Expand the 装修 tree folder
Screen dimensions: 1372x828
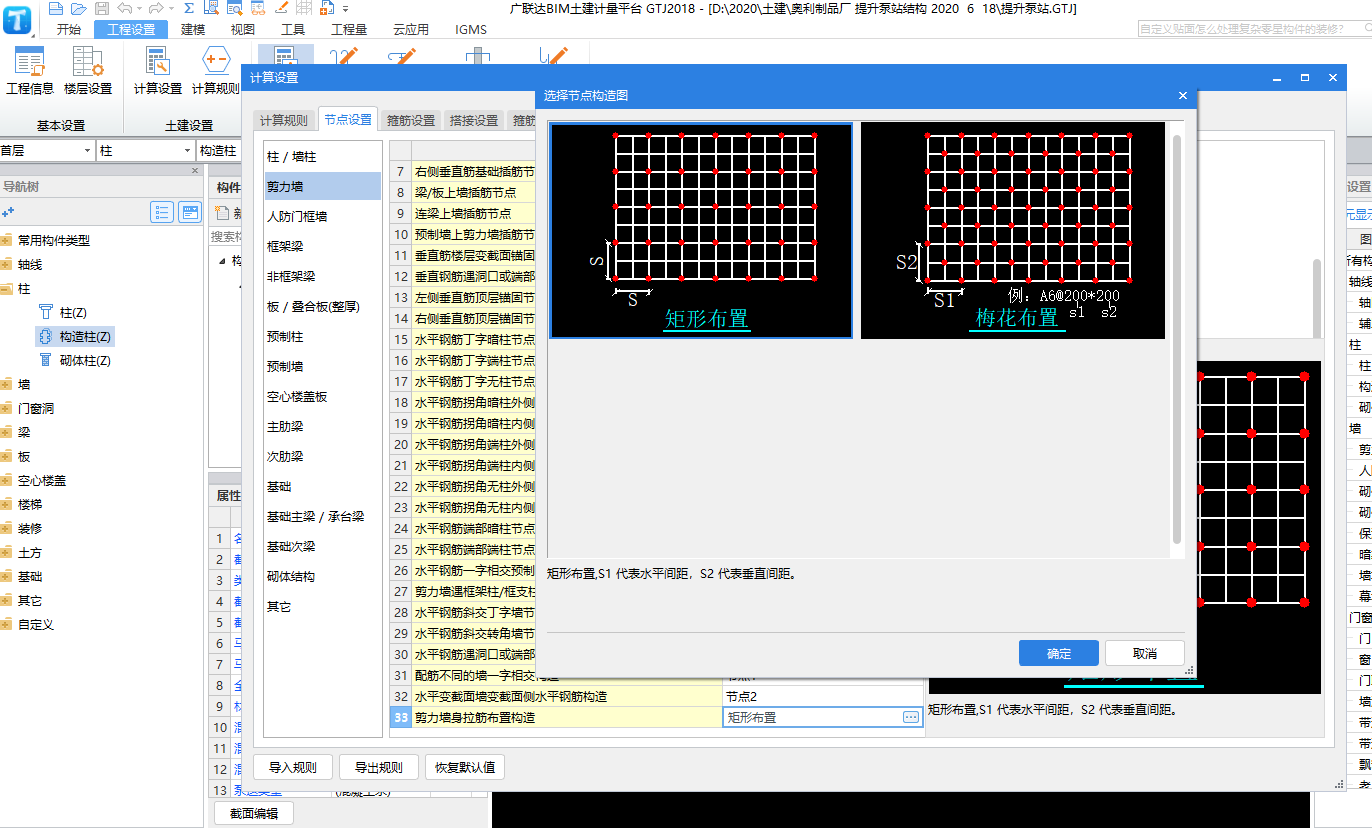click(7, 528)
